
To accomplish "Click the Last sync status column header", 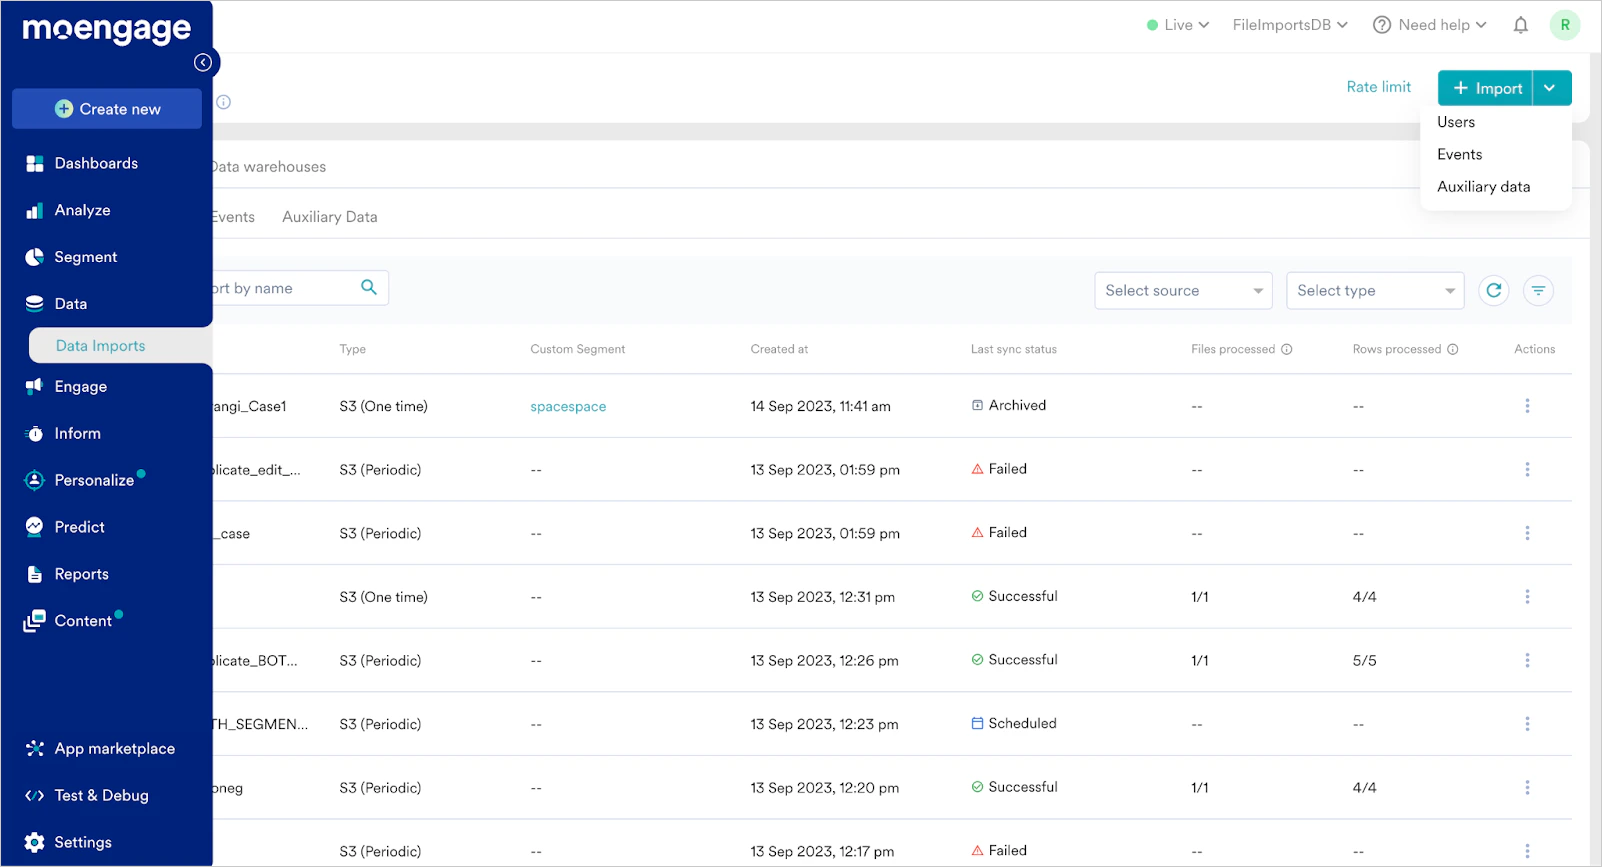I will click(x=1014, y=349).
